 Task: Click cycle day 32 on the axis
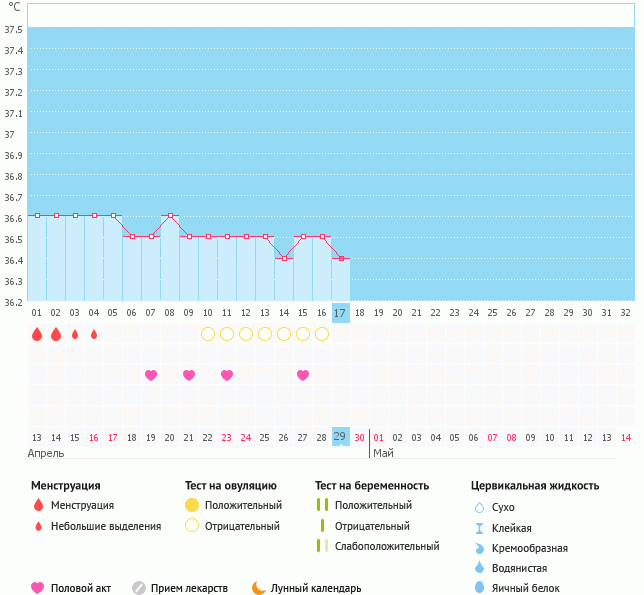(626, 313)
